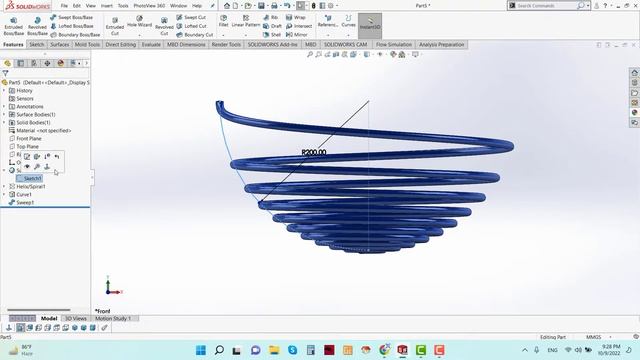Screen dimensions: 640x360
Task: Open the DimXpertManager panel tab
Action: [47, 63]
